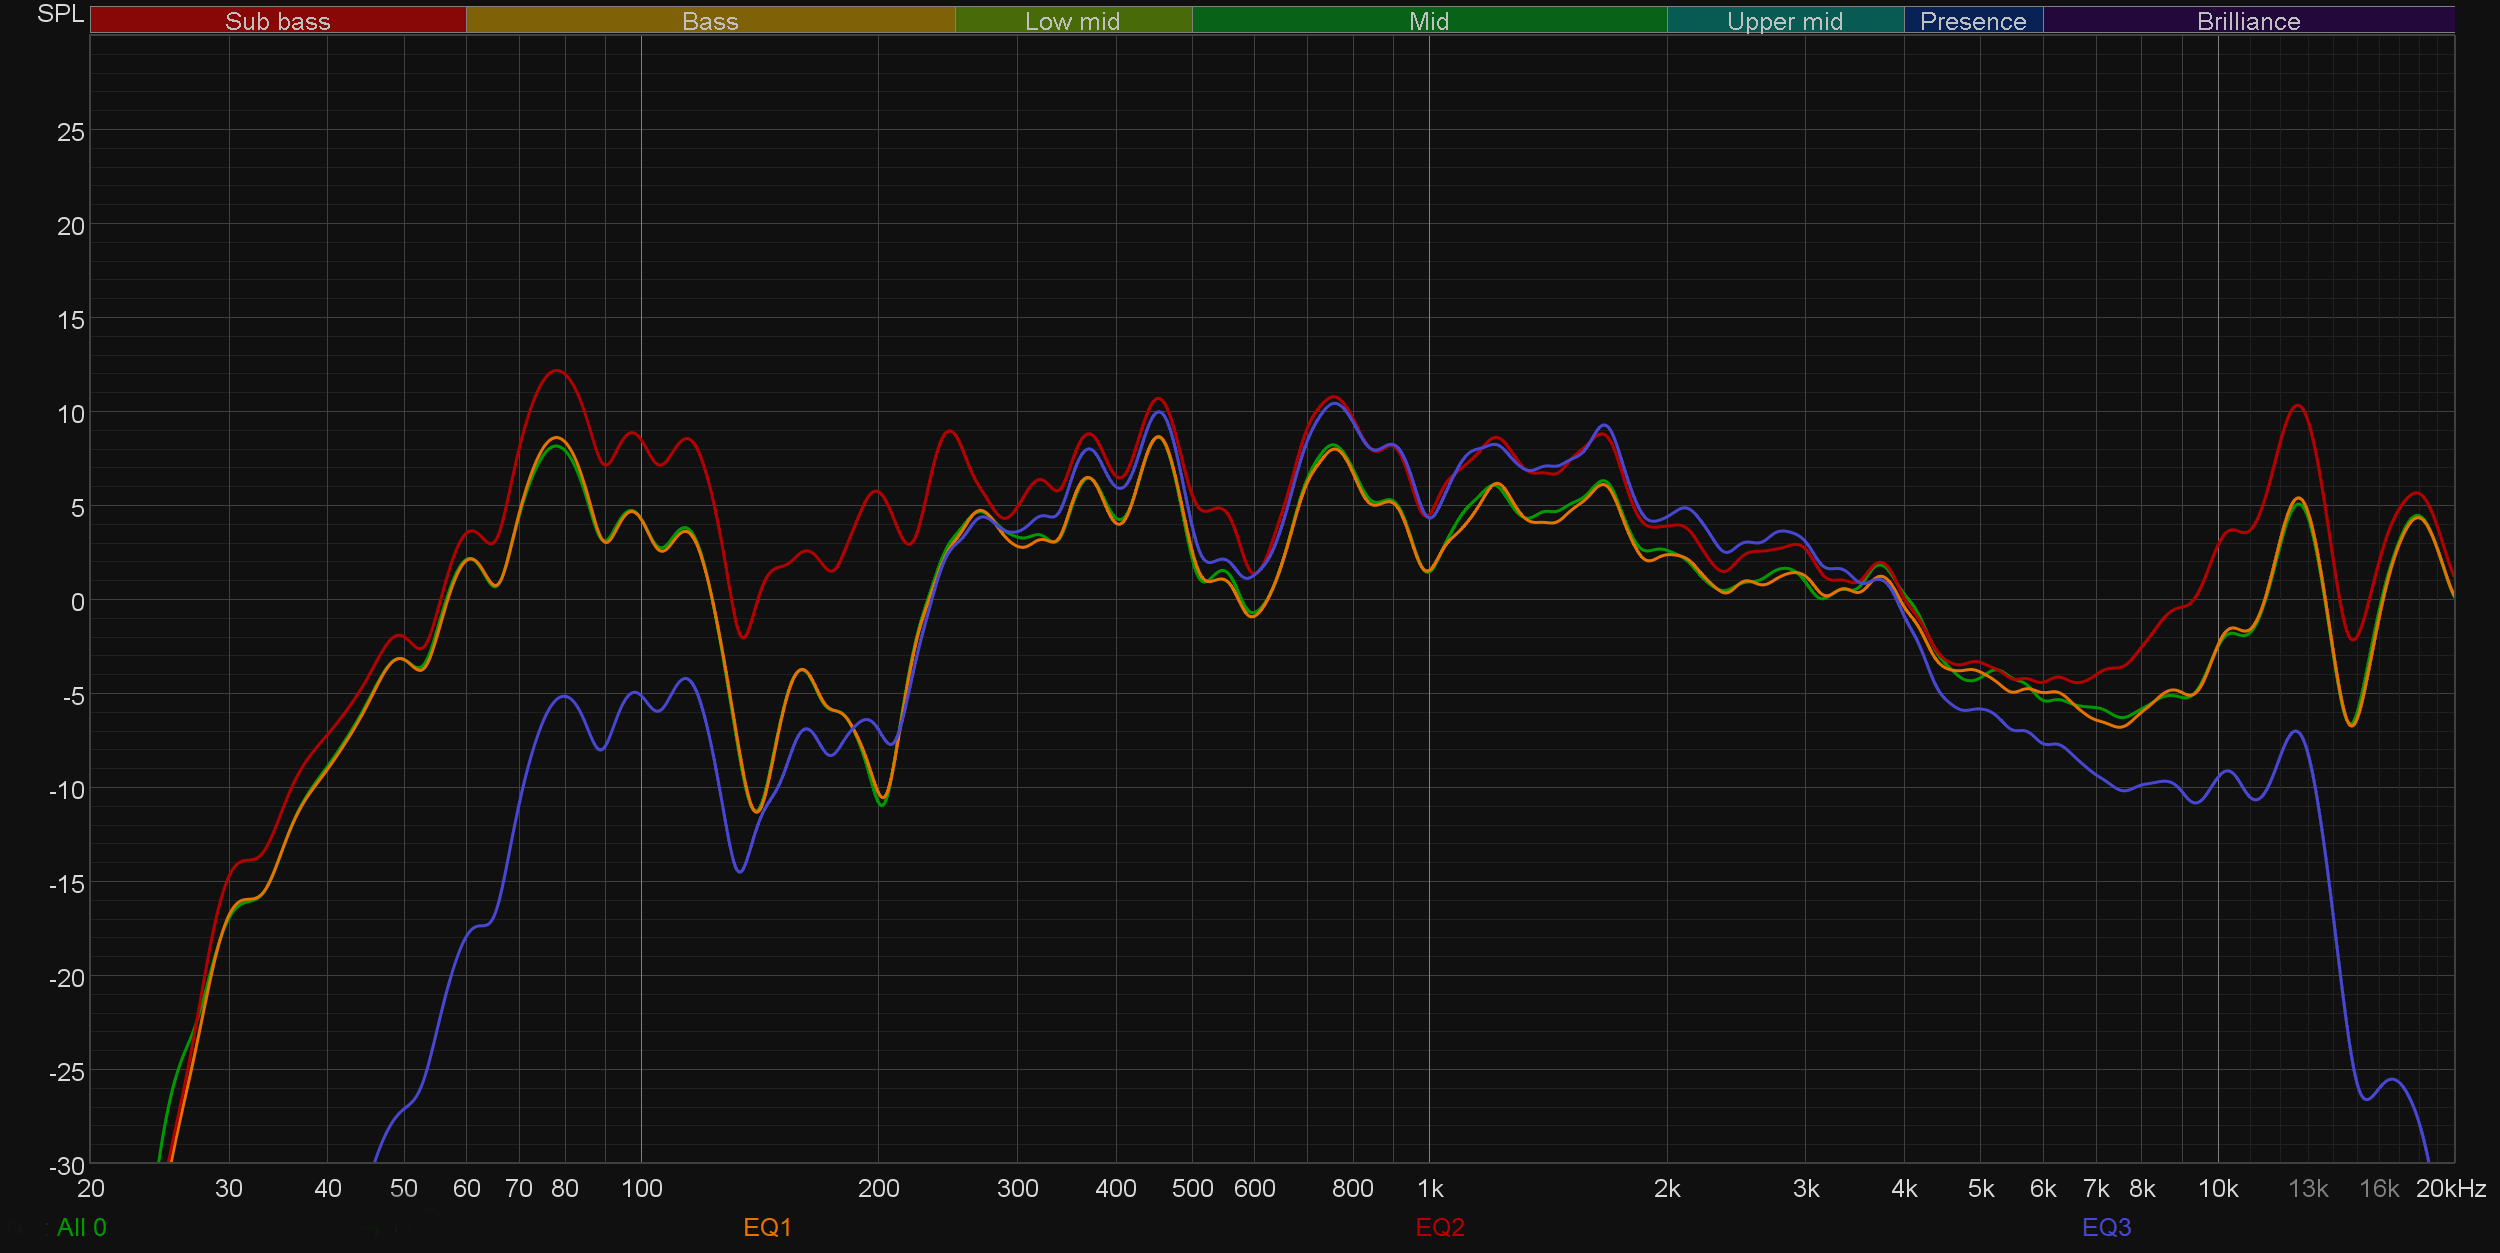
Task: Click the green 'Mid' band header
Action: [x=1428, y=21]
